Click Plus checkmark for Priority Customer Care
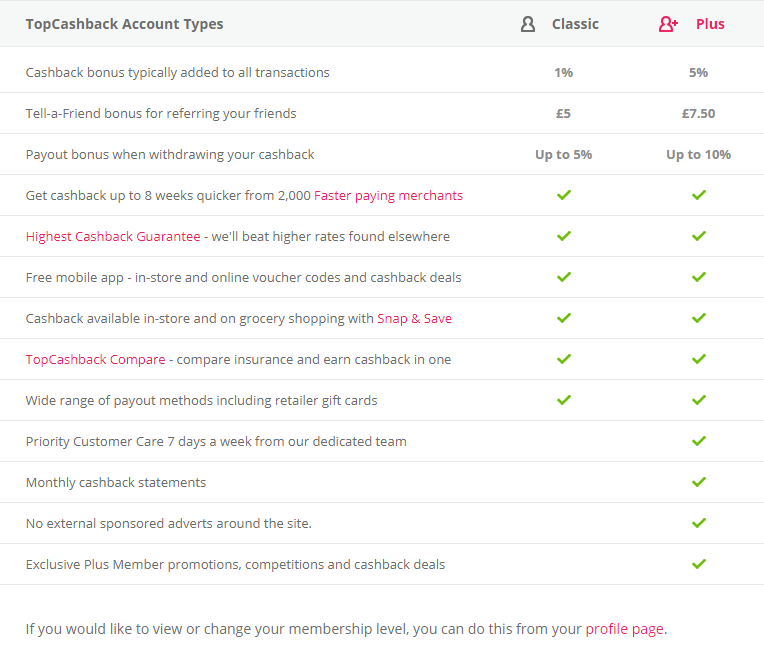Viewport: 764px width, 665px height. (699, 440)
